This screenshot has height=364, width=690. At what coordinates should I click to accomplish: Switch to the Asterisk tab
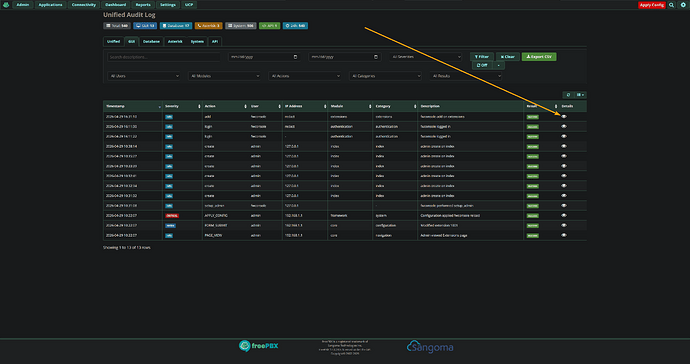(175, 41)
